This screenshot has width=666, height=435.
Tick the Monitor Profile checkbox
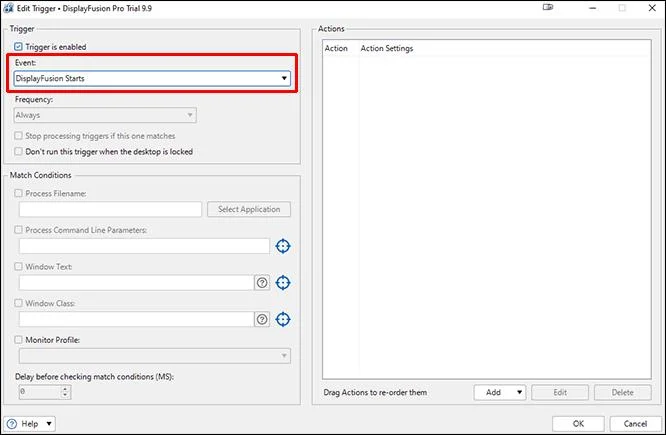pyautogui.click(x=18, y=340)
